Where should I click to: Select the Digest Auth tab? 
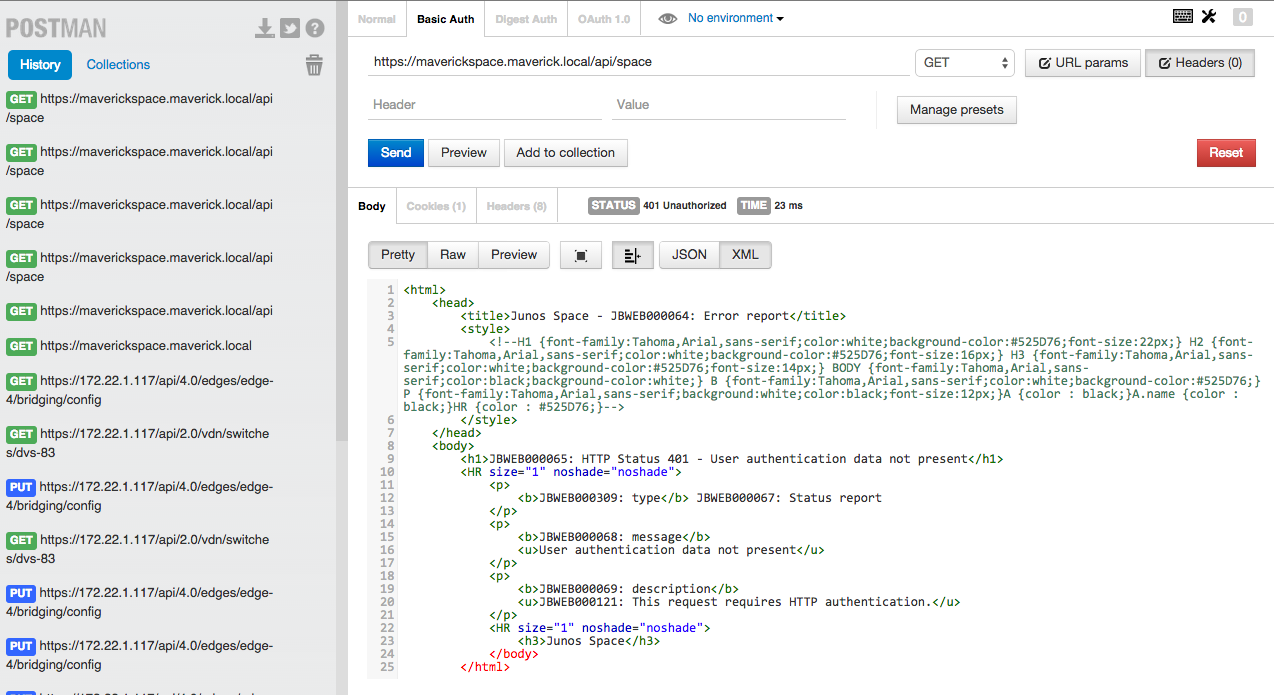(x=526, y=19)
